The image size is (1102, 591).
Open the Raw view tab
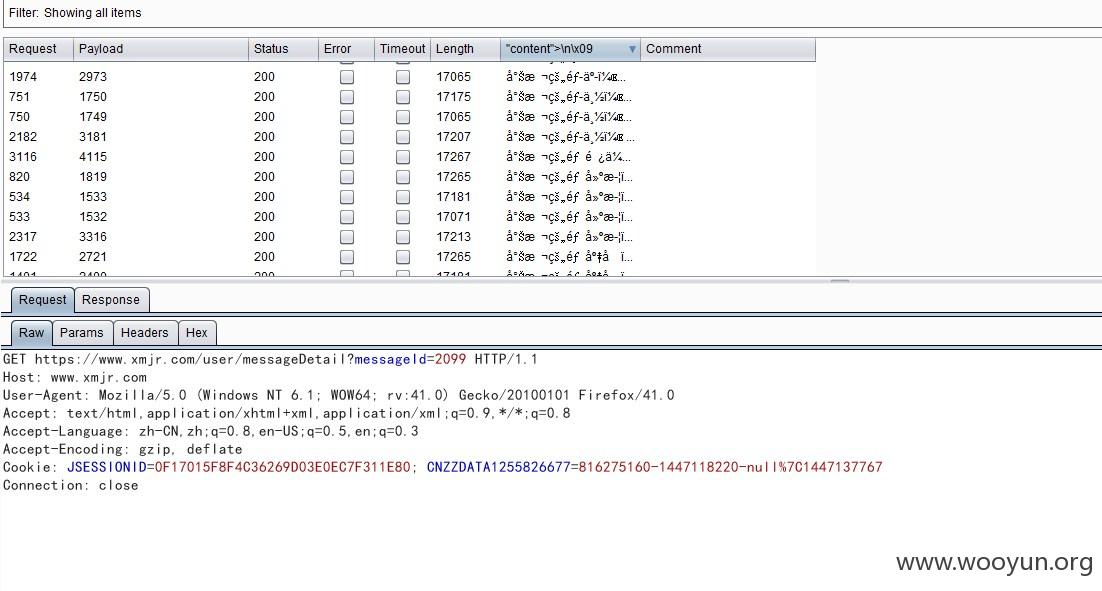[x=32, y=333]
